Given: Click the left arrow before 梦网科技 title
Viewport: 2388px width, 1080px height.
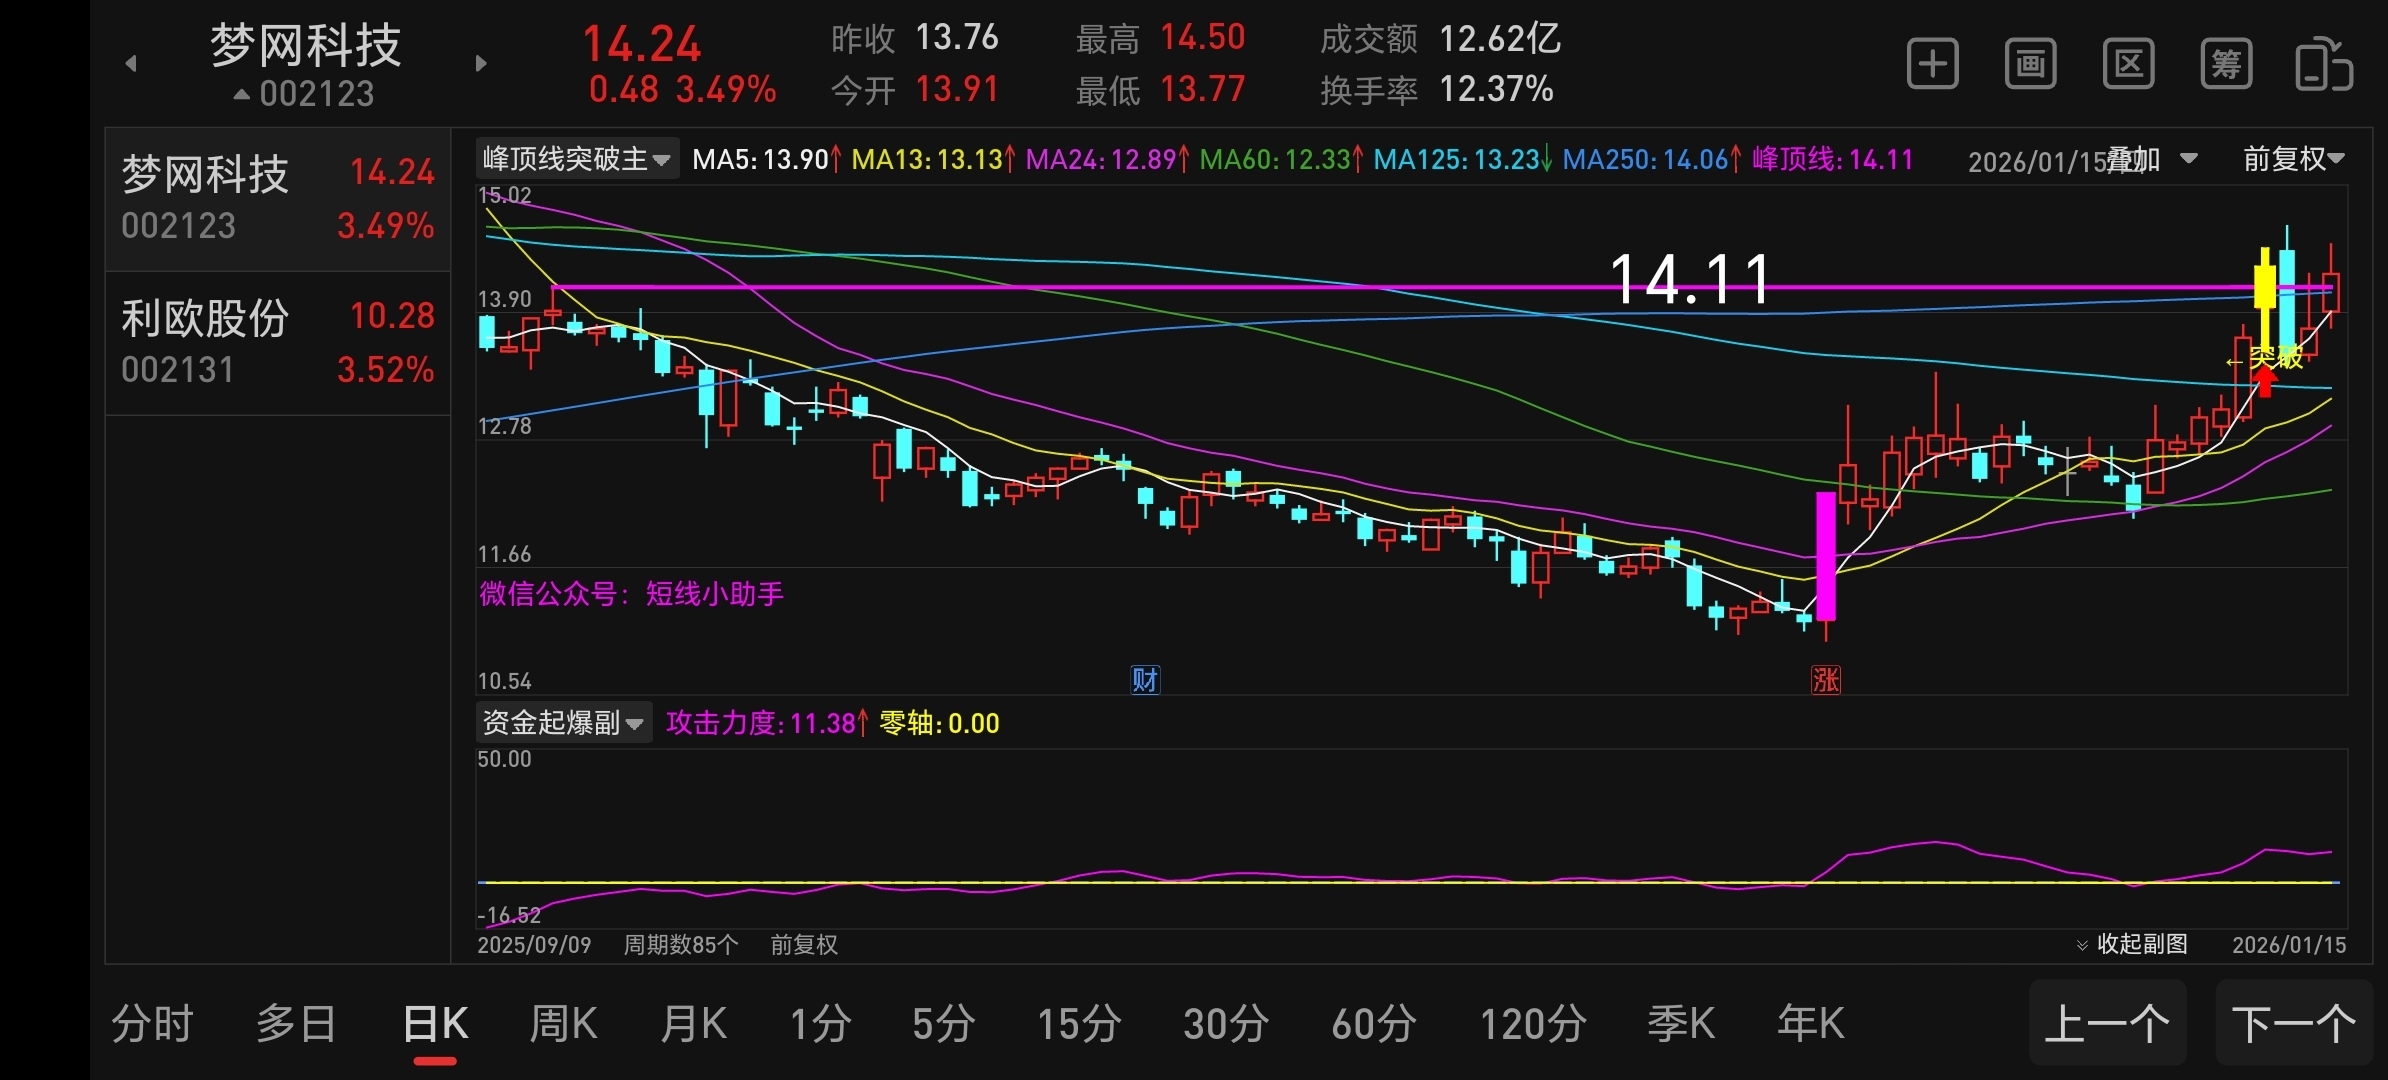Looking at the screenshot, I should [131, 64].
